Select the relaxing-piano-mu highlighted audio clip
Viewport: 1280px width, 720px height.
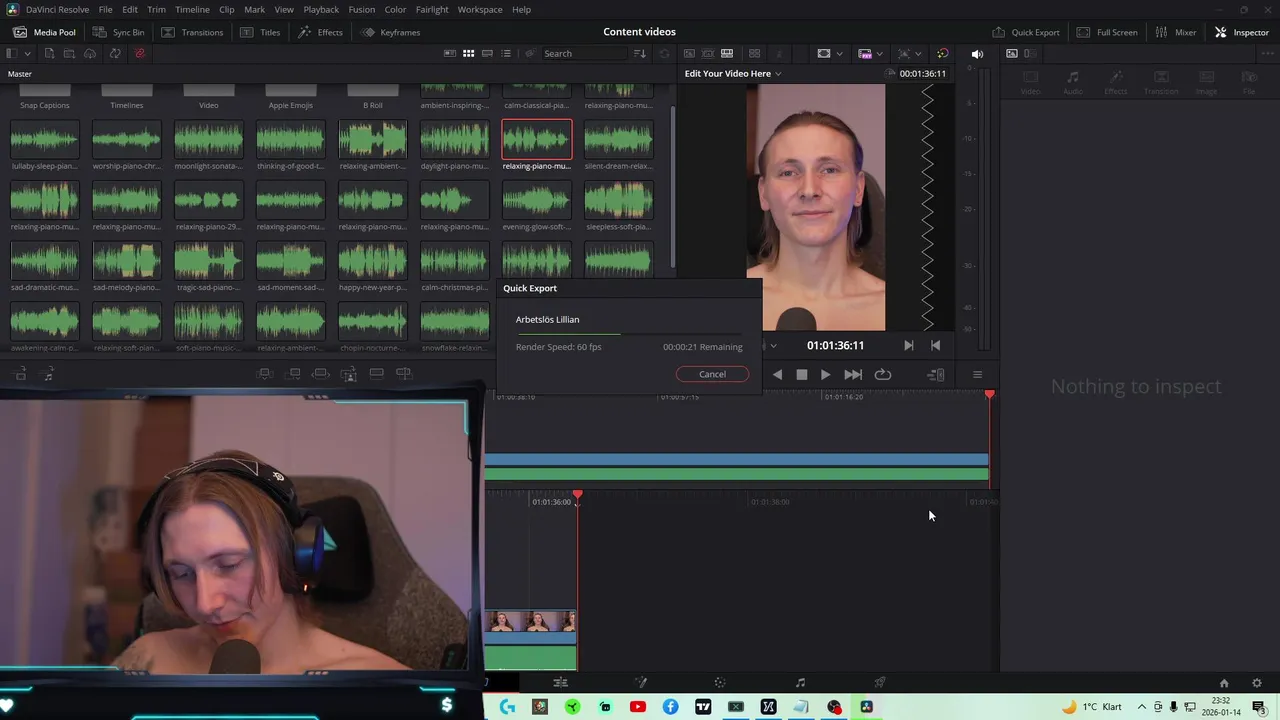(x=537, y=140)
